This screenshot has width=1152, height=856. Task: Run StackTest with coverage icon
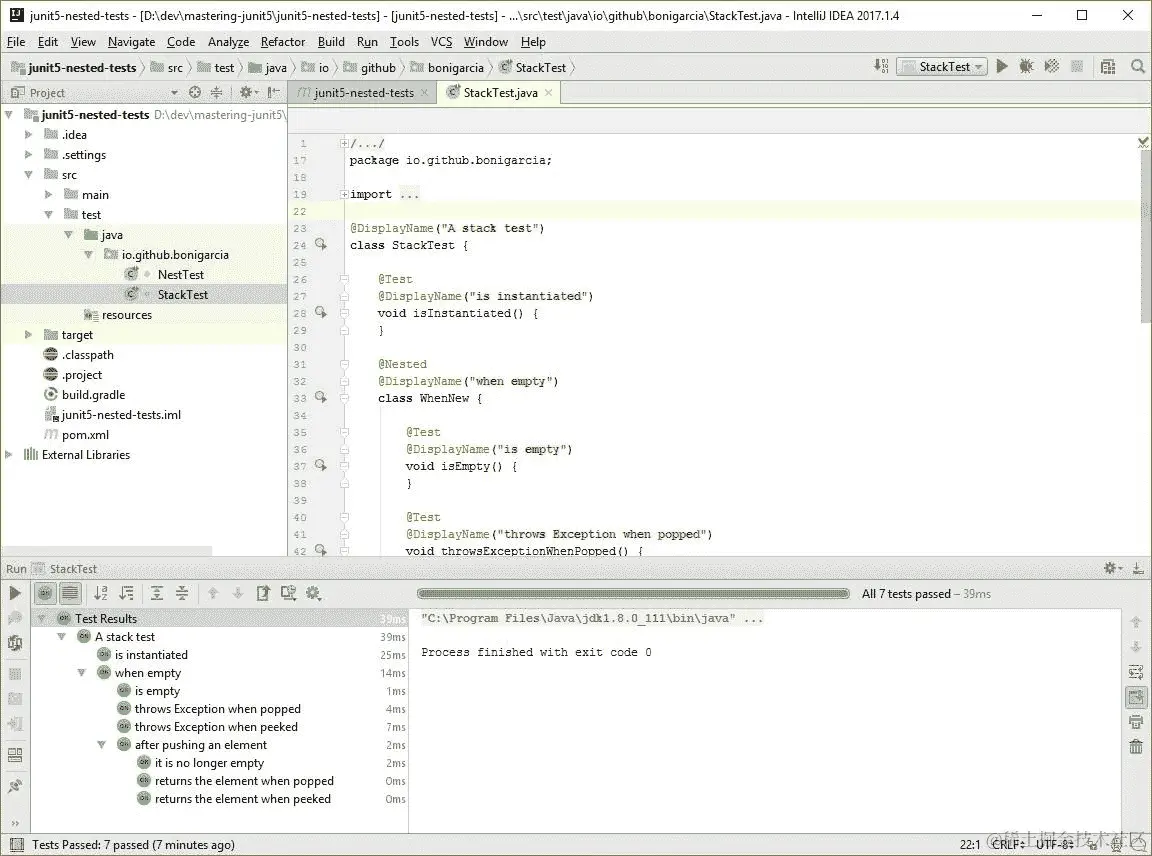tap(1052, 67)
